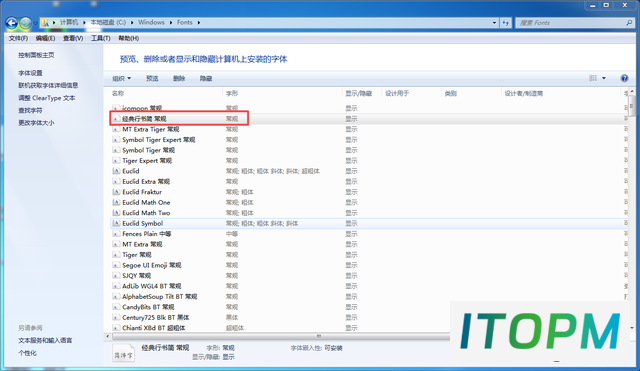Open the recent pages dropdown next to Forward
Screen dimensions: 640x371
pos(36,23)
